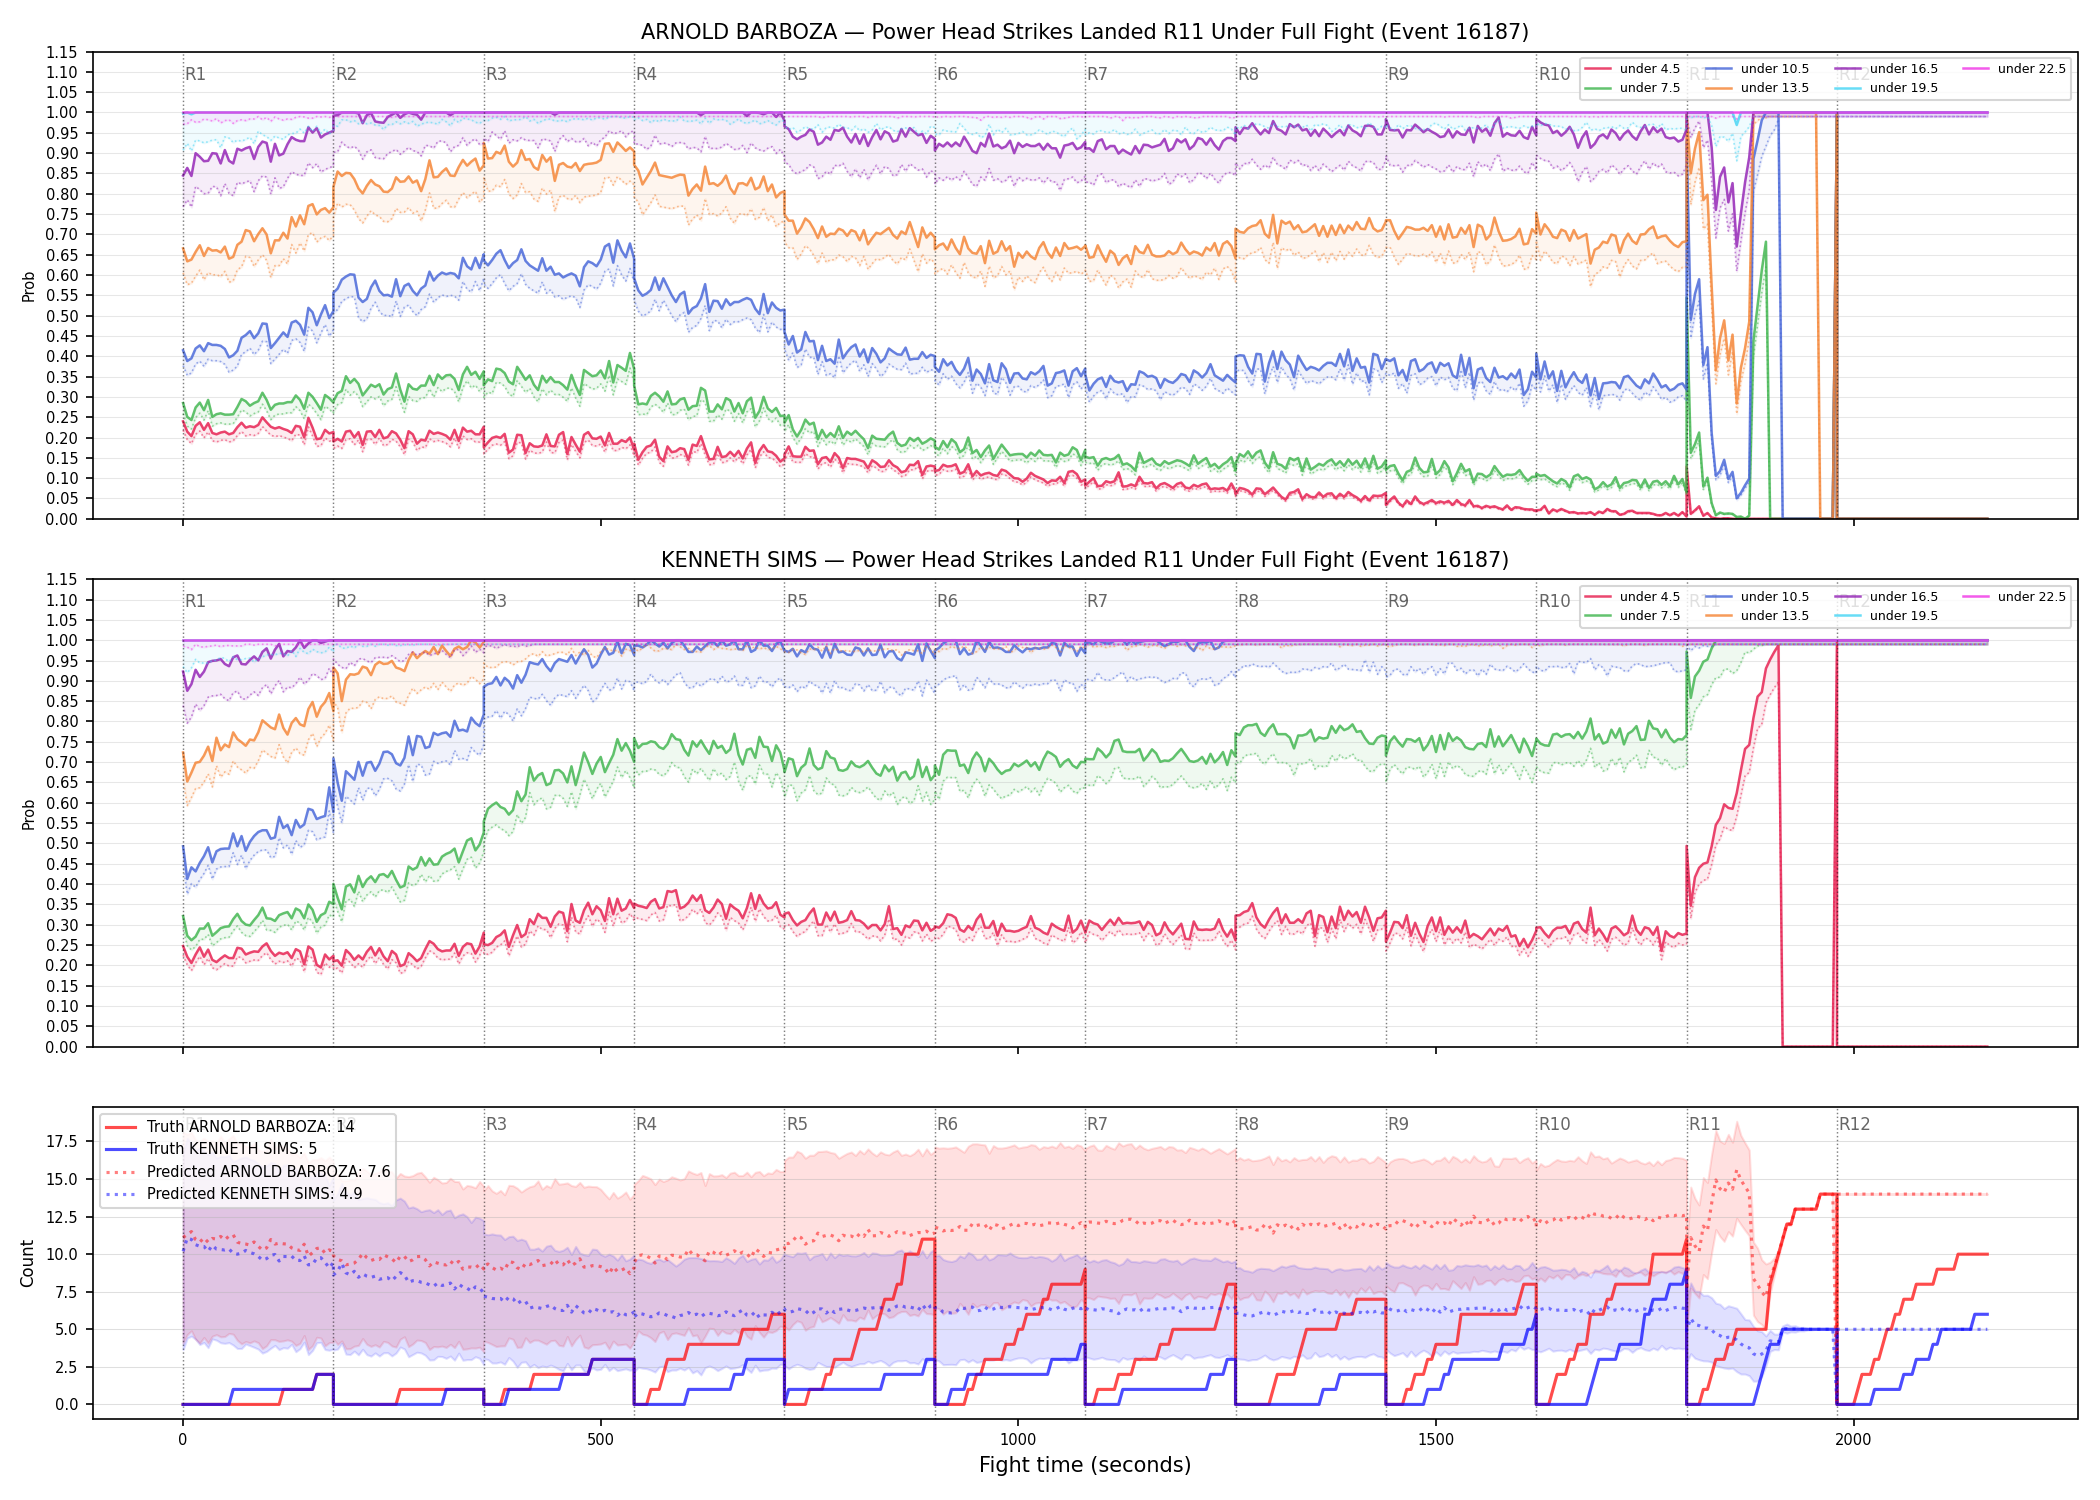This screenshot has height=1500, width=2100.
Task: Click the 2.5 tick on Count axis
Action: tap(67, 1367)
